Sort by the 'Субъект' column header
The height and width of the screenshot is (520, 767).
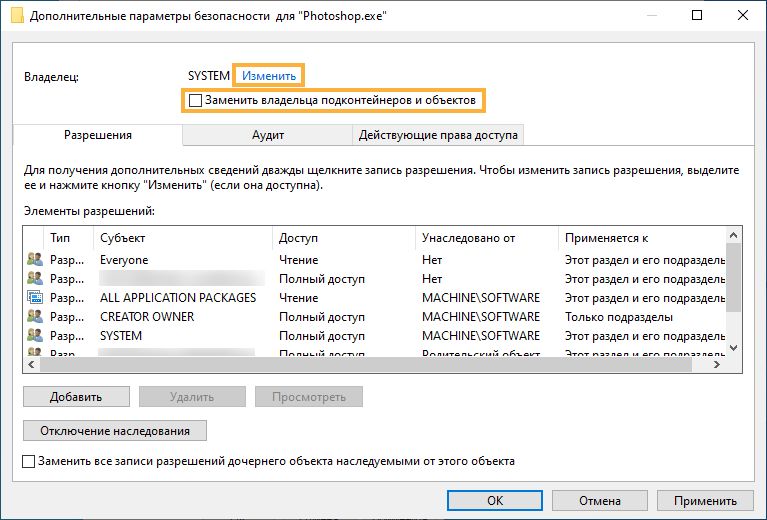click(x=182, y=238)
